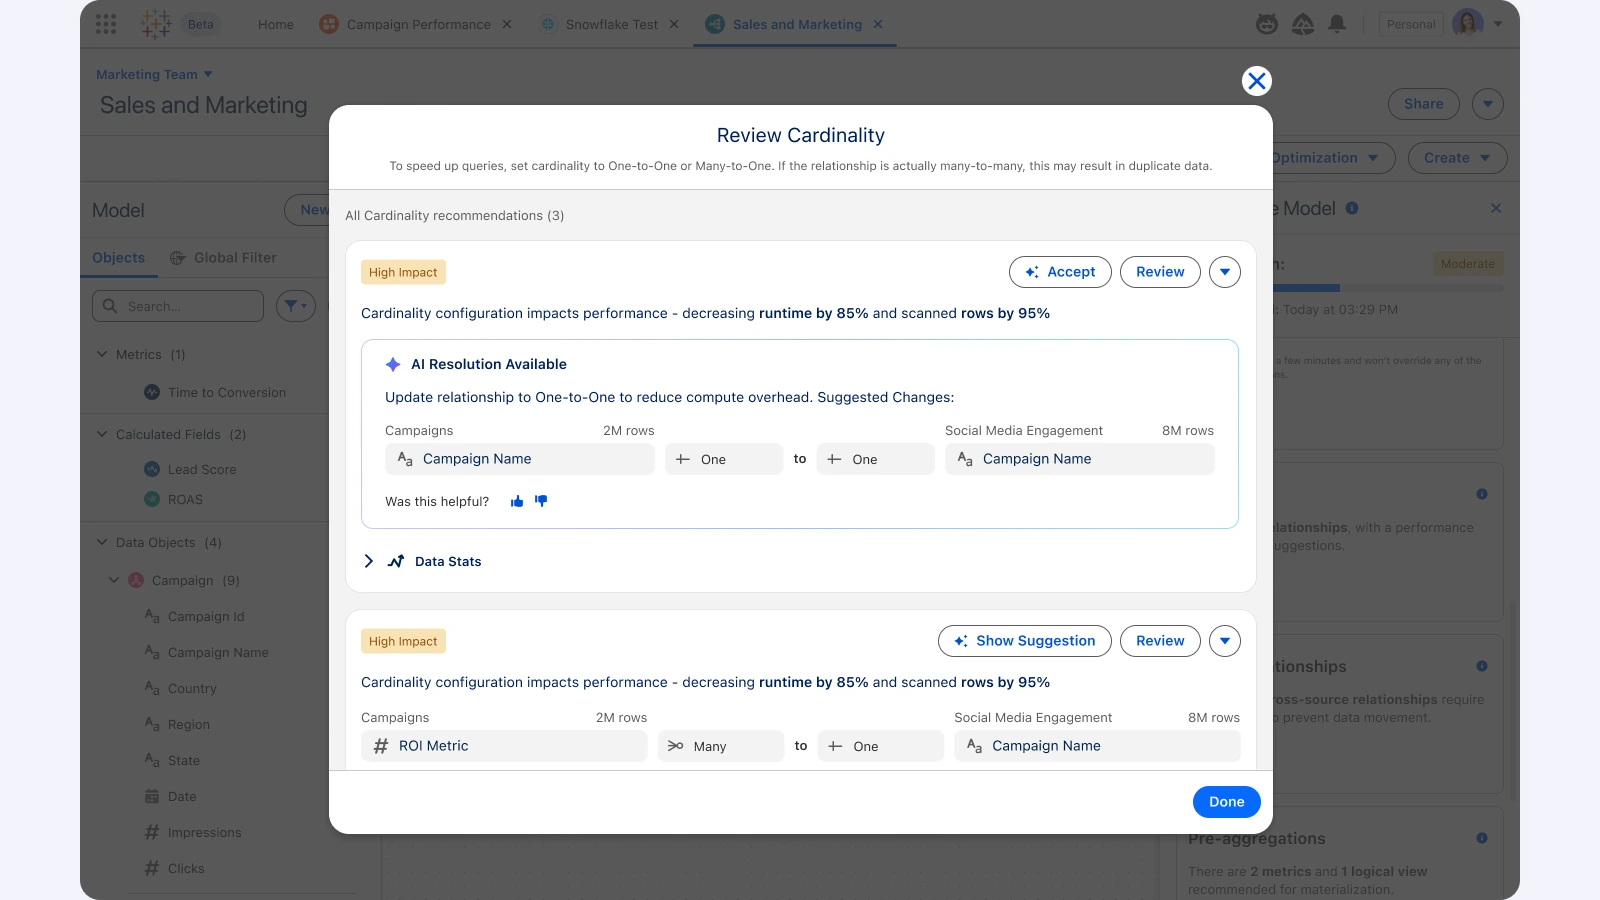
Task: Click thumbs down for AI resolution
Action: 541,501
